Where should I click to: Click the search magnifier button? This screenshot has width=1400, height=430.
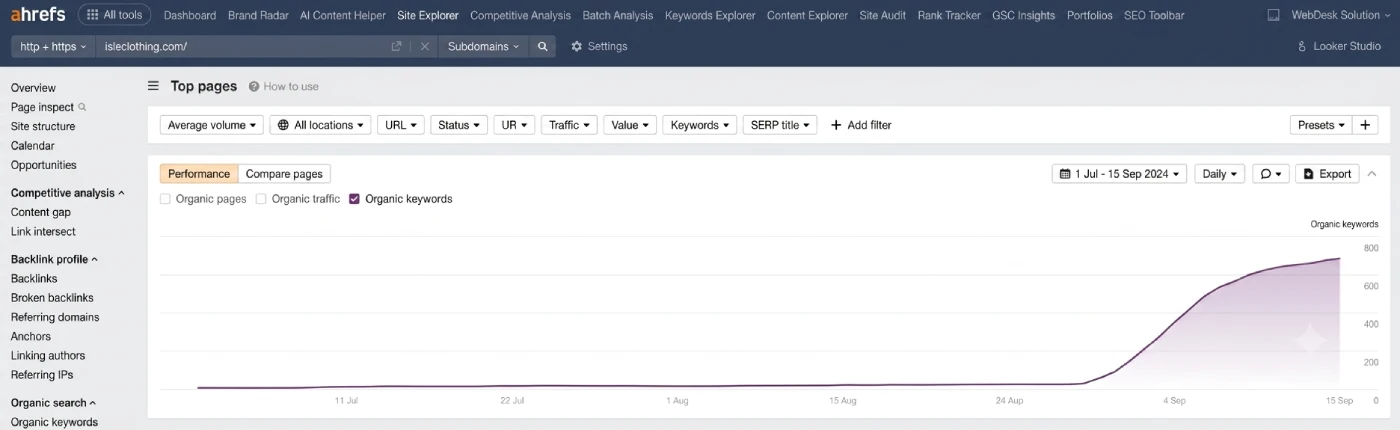point(542,46)
